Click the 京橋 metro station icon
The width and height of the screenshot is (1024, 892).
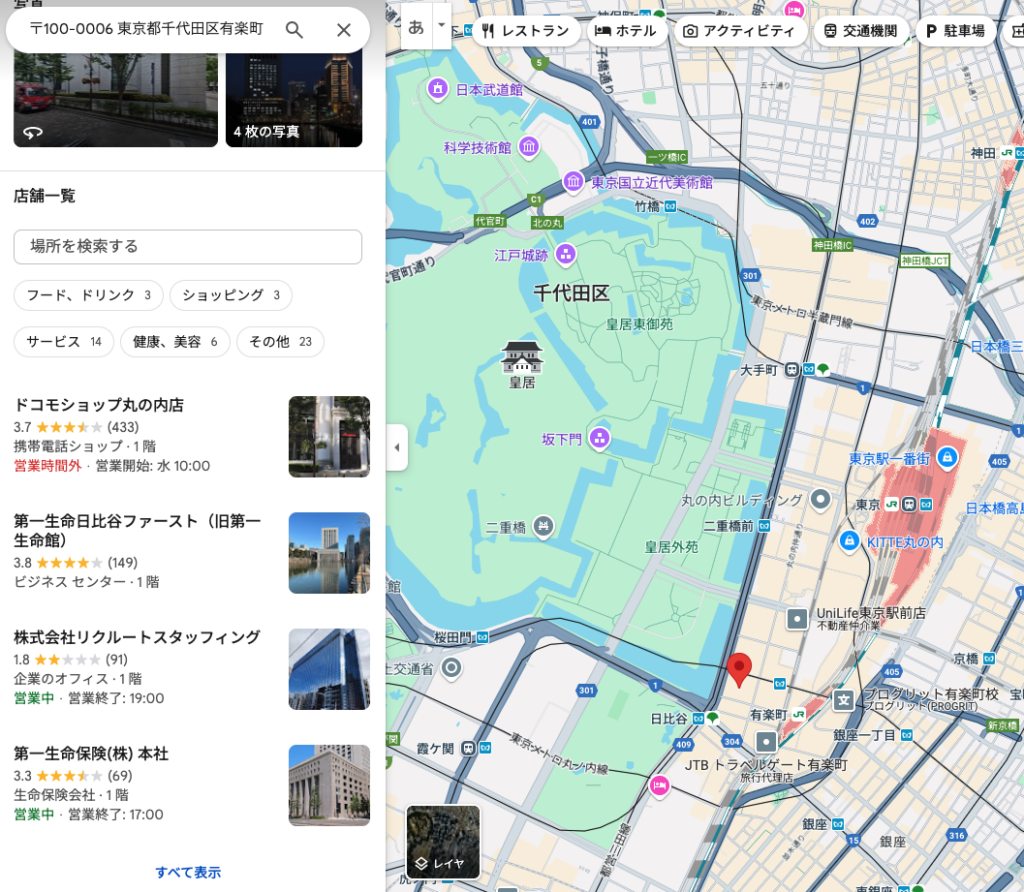point(989,659)
